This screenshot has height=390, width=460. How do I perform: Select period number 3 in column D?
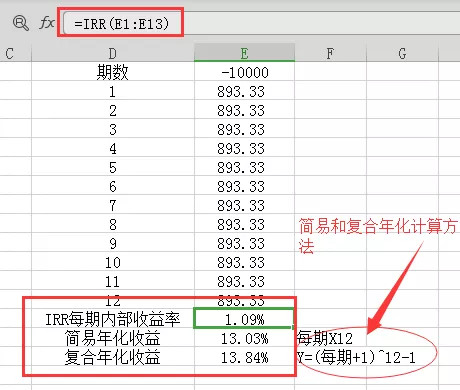pyautogui.click(x=113, y=129)
